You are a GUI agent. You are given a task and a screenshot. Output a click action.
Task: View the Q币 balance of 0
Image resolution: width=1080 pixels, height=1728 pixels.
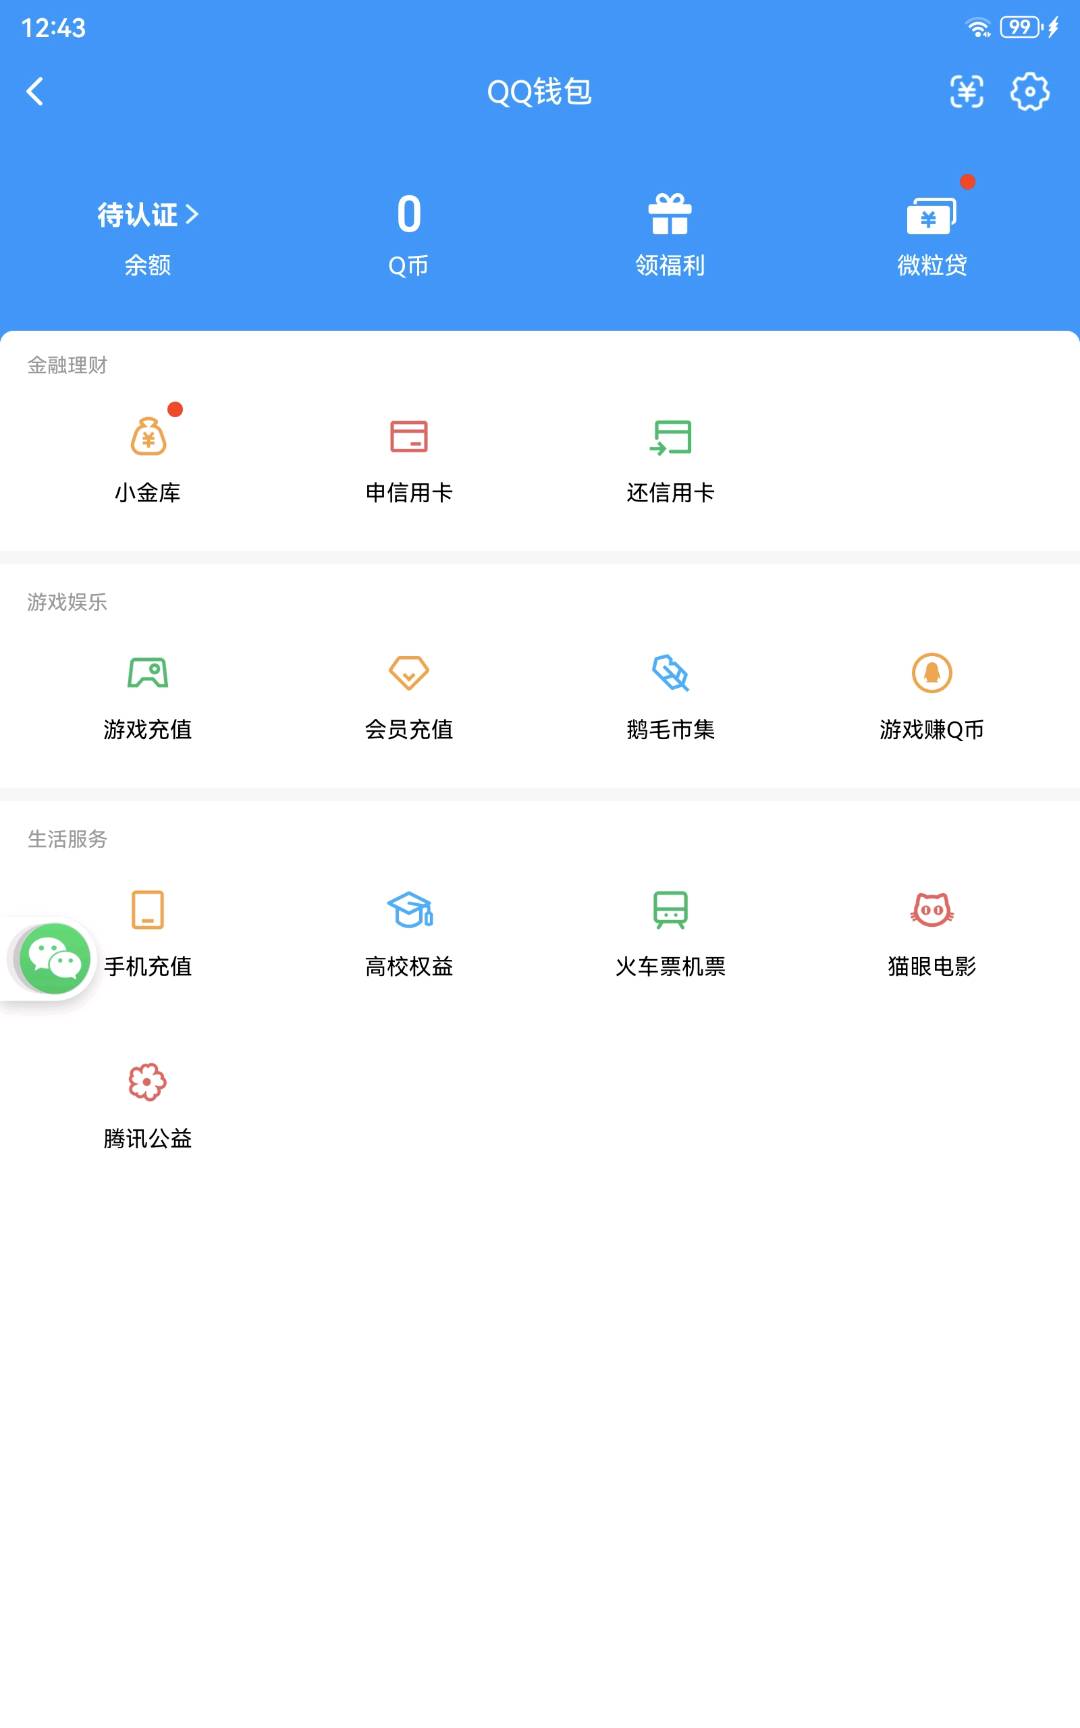pyautogui.click(x=409, y=214)
